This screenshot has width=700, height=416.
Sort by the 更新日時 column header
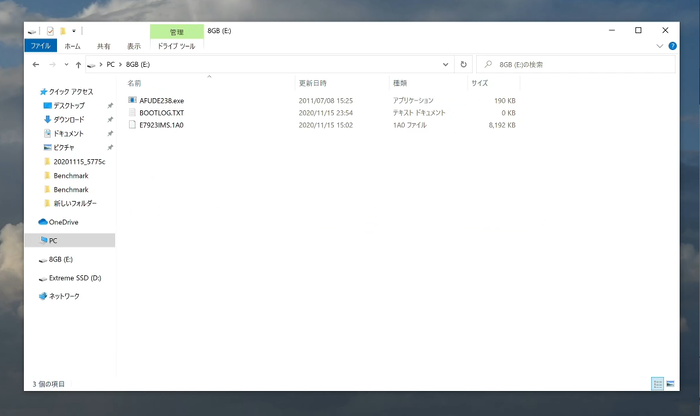coord(312,83)
